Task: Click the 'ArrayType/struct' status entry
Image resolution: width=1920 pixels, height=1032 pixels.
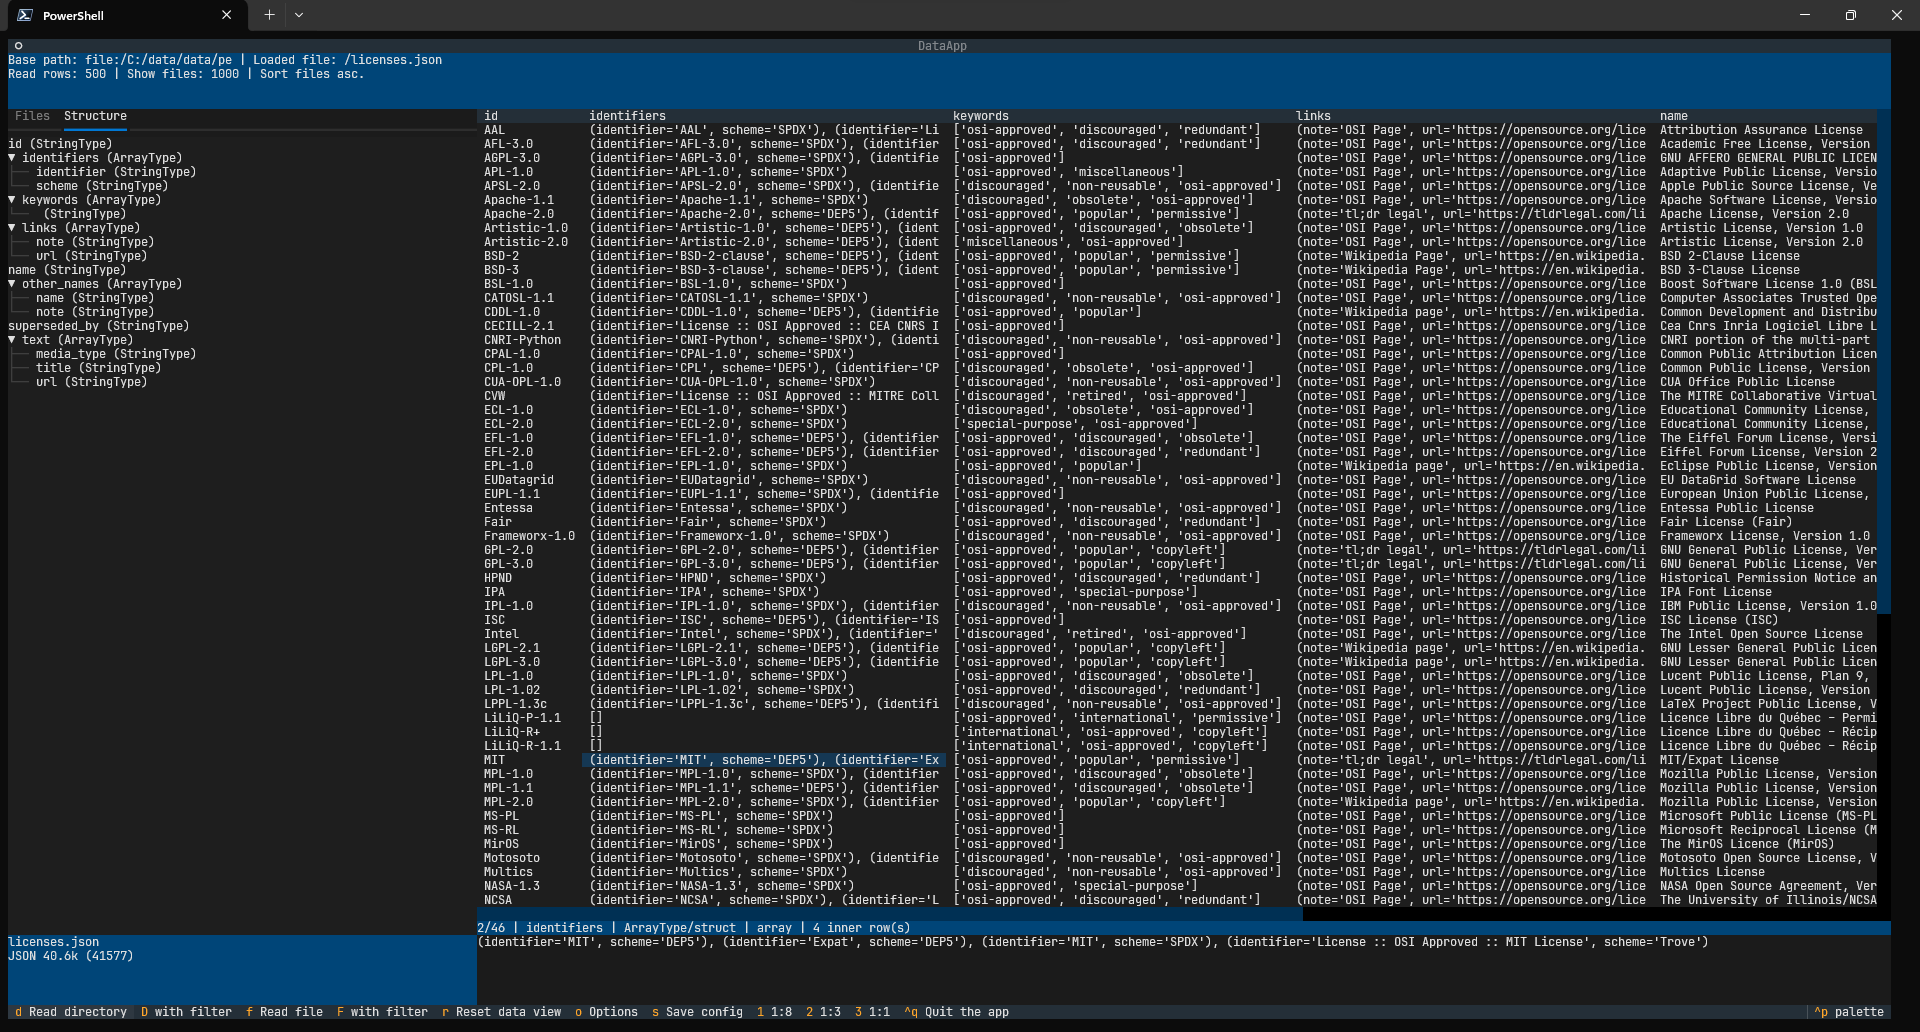Action: click(x=680, y=928)
